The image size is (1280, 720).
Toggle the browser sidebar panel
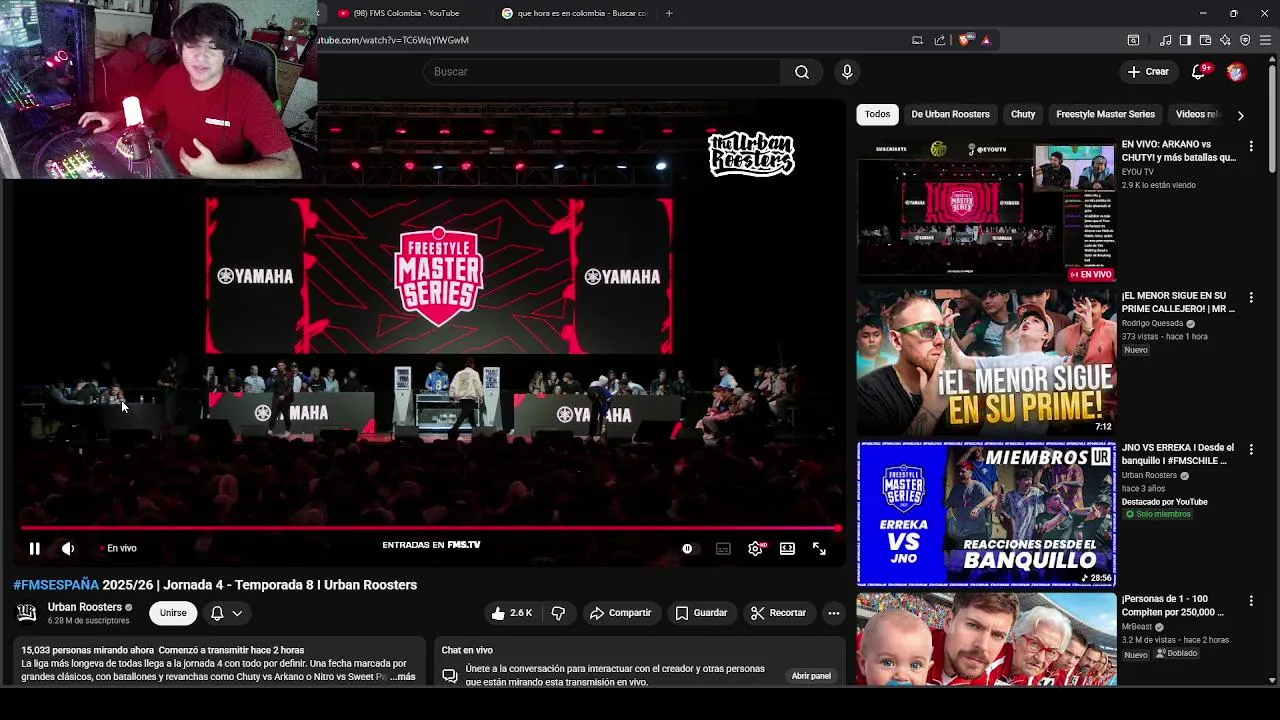1185,40
